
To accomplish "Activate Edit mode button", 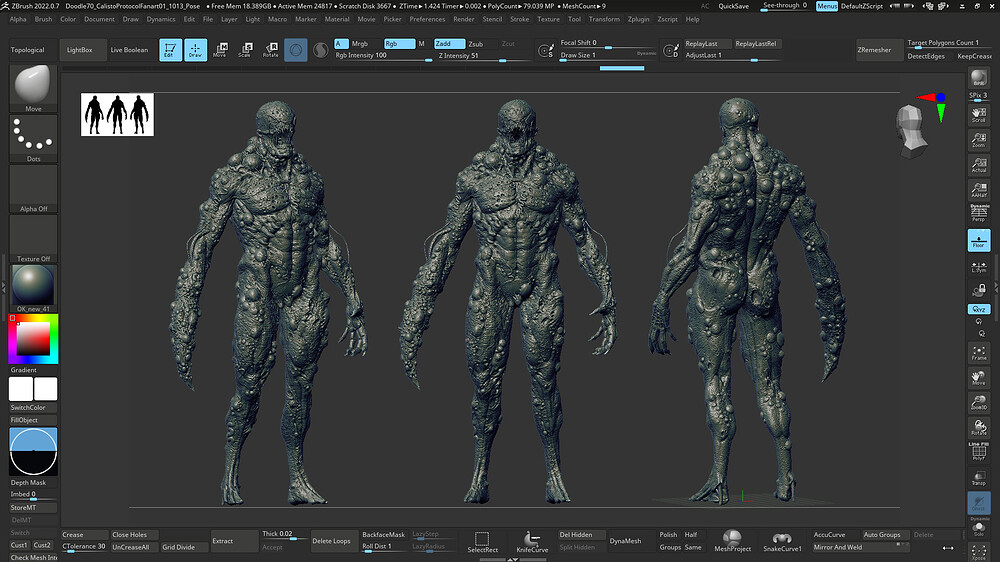I will coord(170,50).
